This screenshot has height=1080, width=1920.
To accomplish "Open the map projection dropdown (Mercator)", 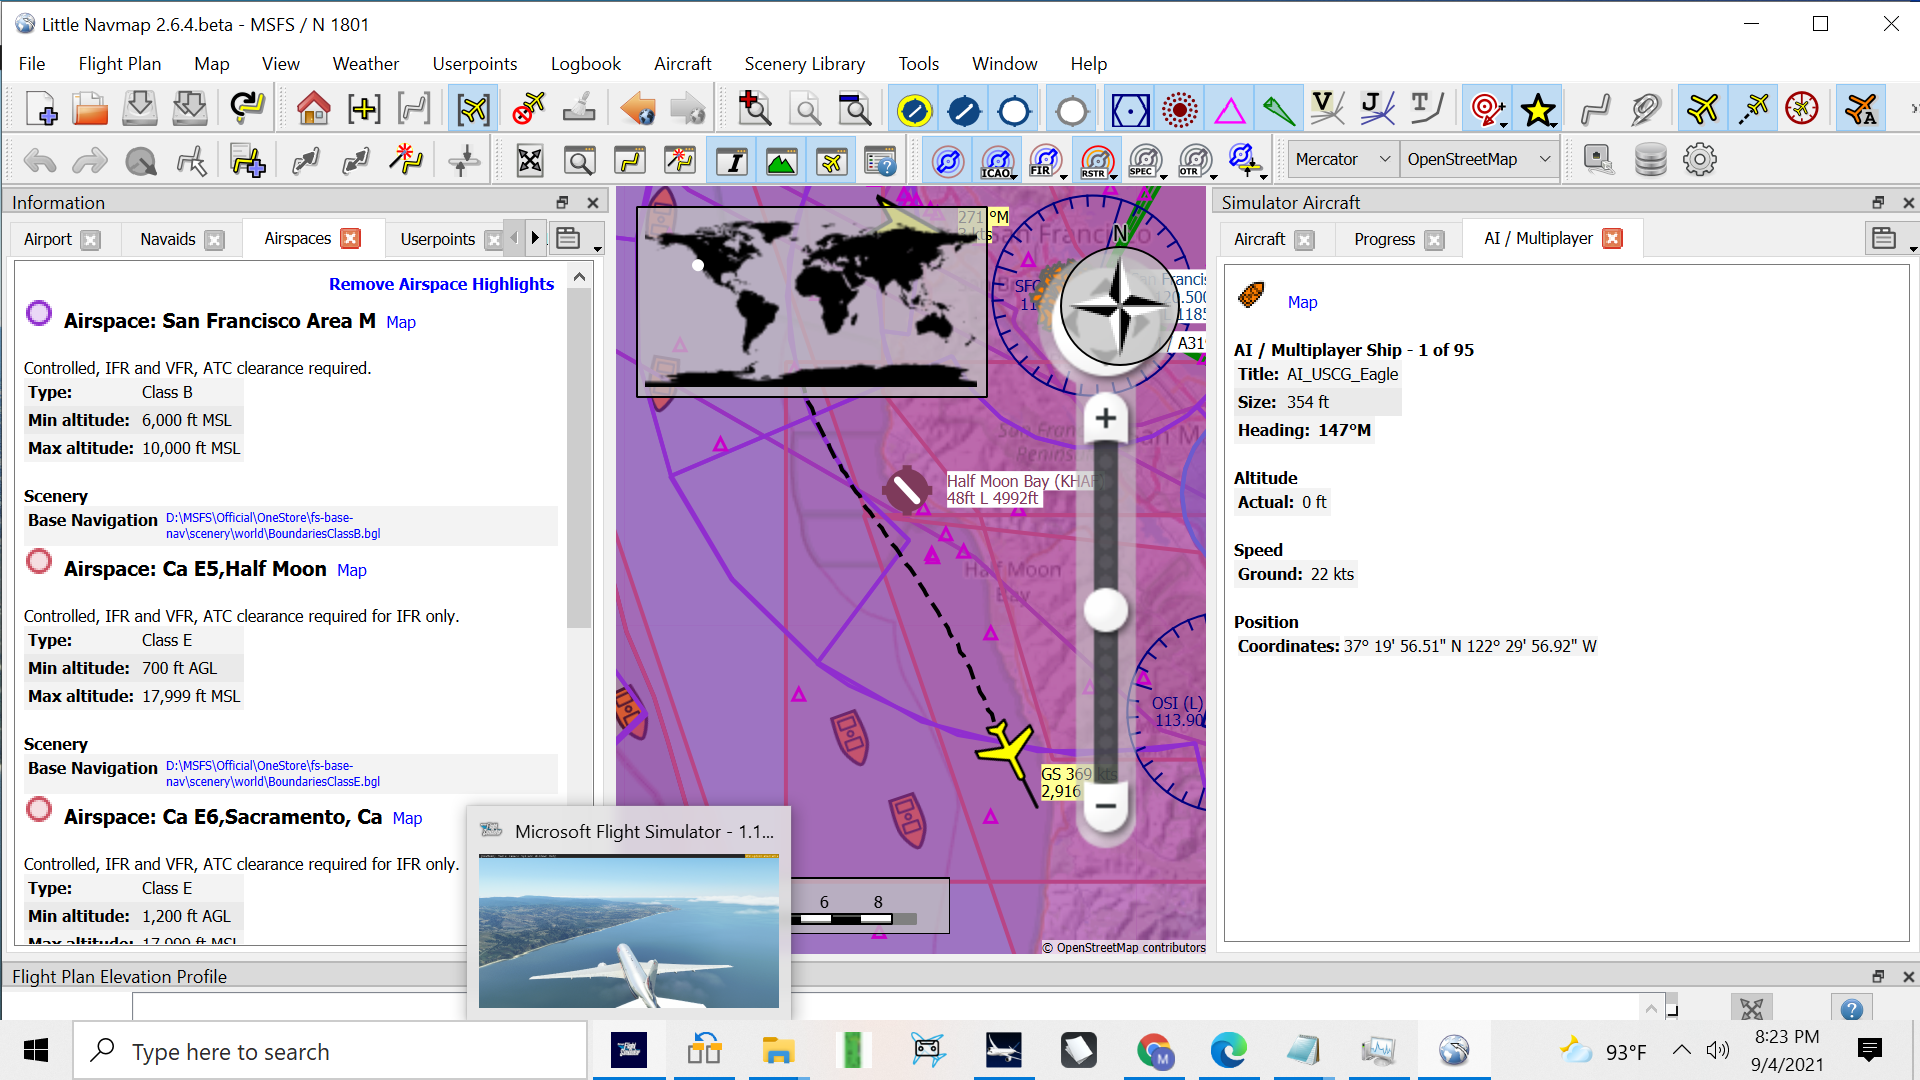I will pyautogui.click(x=1342, y=159).
